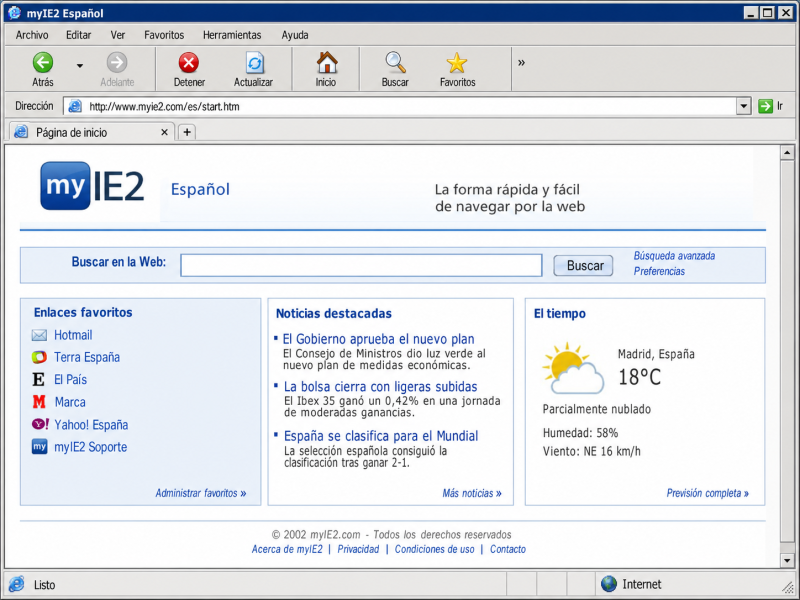Viewport: 800px width, 600px height.
Task: Click the Buscar search button on the page
Action: coord(584,266)
